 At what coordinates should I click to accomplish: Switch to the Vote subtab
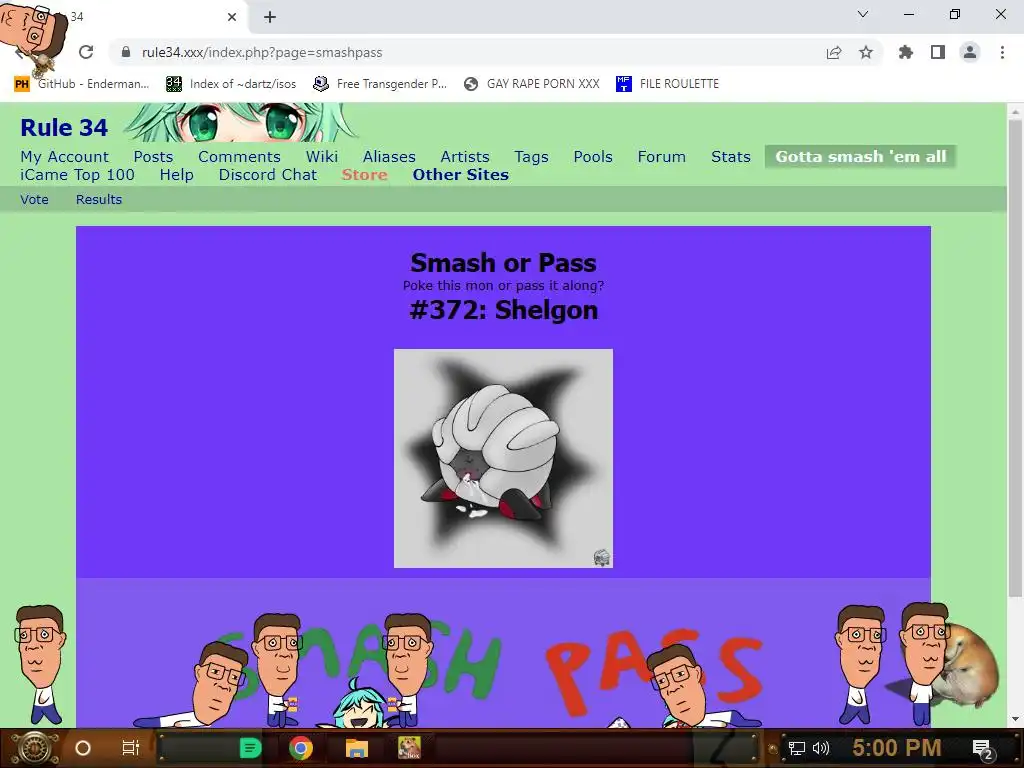(x=35, y=200)
